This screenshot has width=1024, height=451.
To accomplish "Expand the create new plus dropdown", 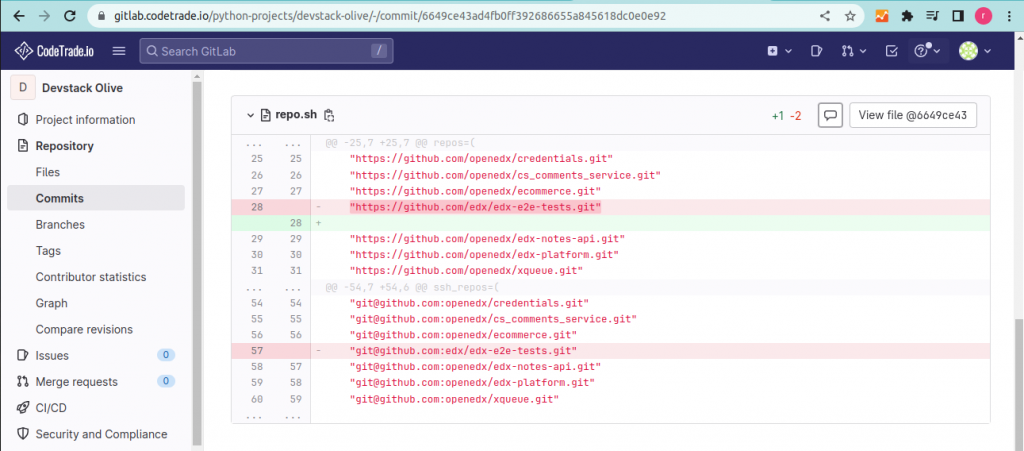I will [x=779, y=51].
